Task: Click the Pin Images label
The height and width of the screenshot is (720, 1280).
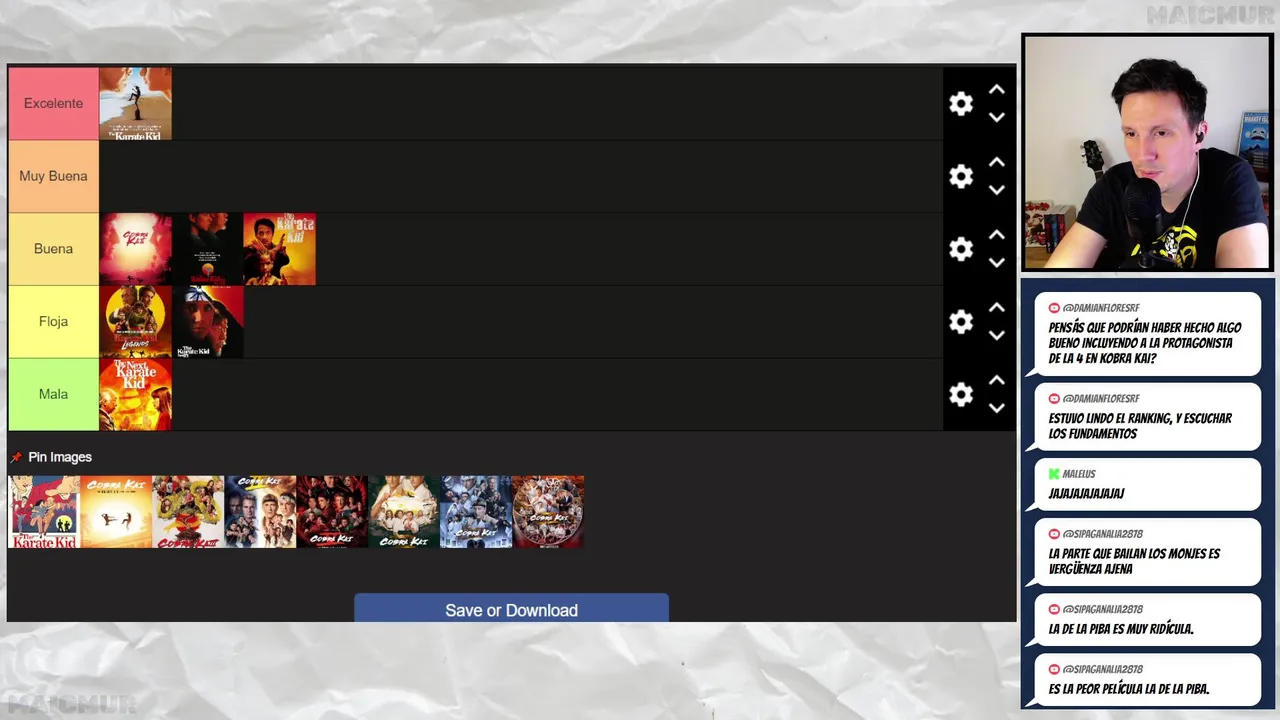Action: [x=60, y=457]
